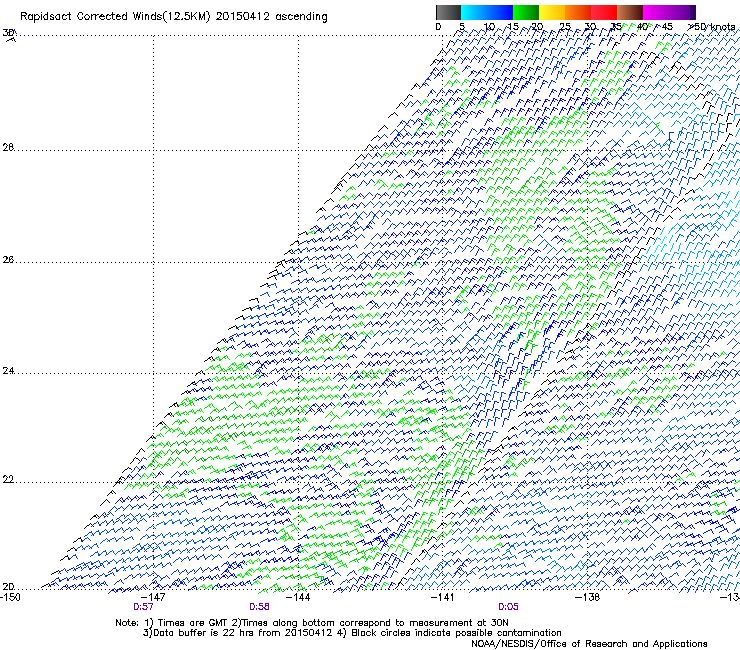Pick the brown 35-40 knots legend swatch
Image resolution: width=740 pixels, height=650 pixels.
click(x=630, y=12)
